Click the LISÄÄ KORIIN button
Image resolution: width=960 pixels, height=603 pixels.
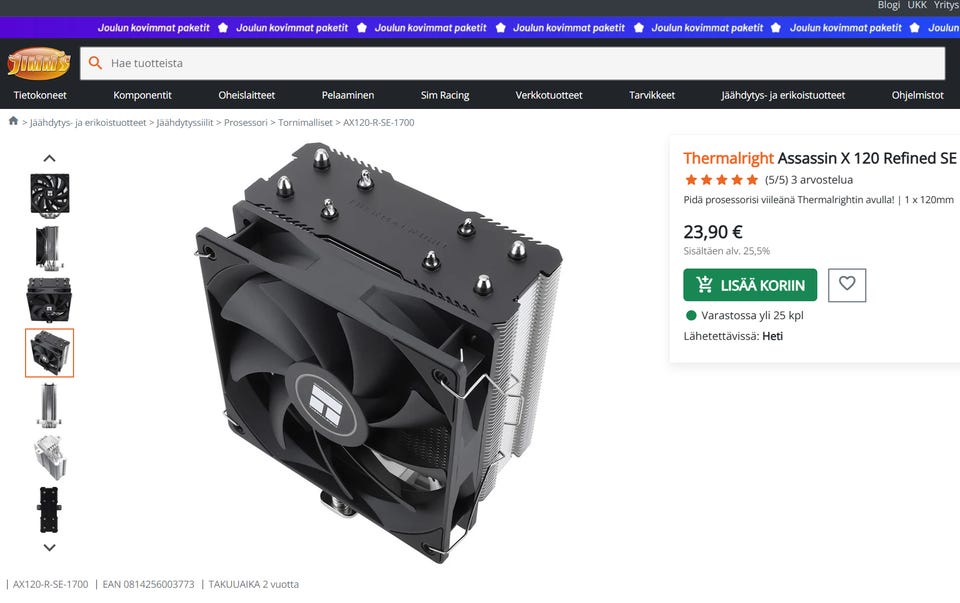point(750,285)
